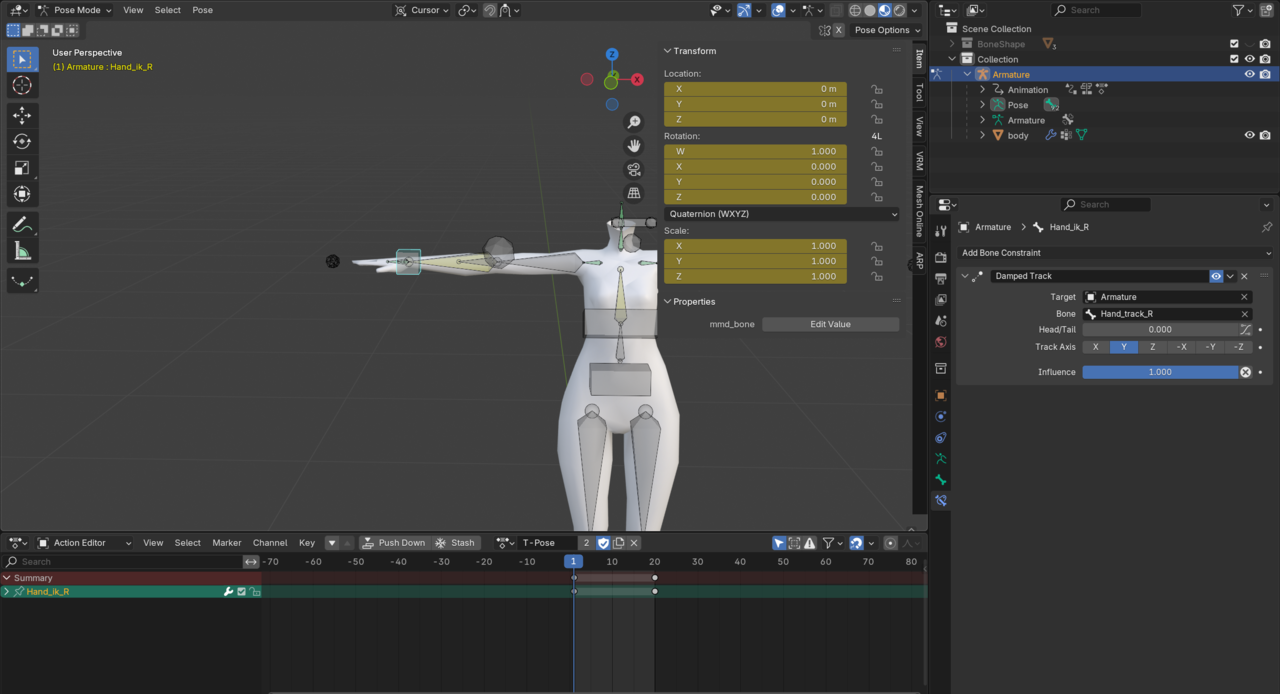1280x694 pixels.
Task: Switch viewport shading to Wireframe
Action: click(855, 10)
